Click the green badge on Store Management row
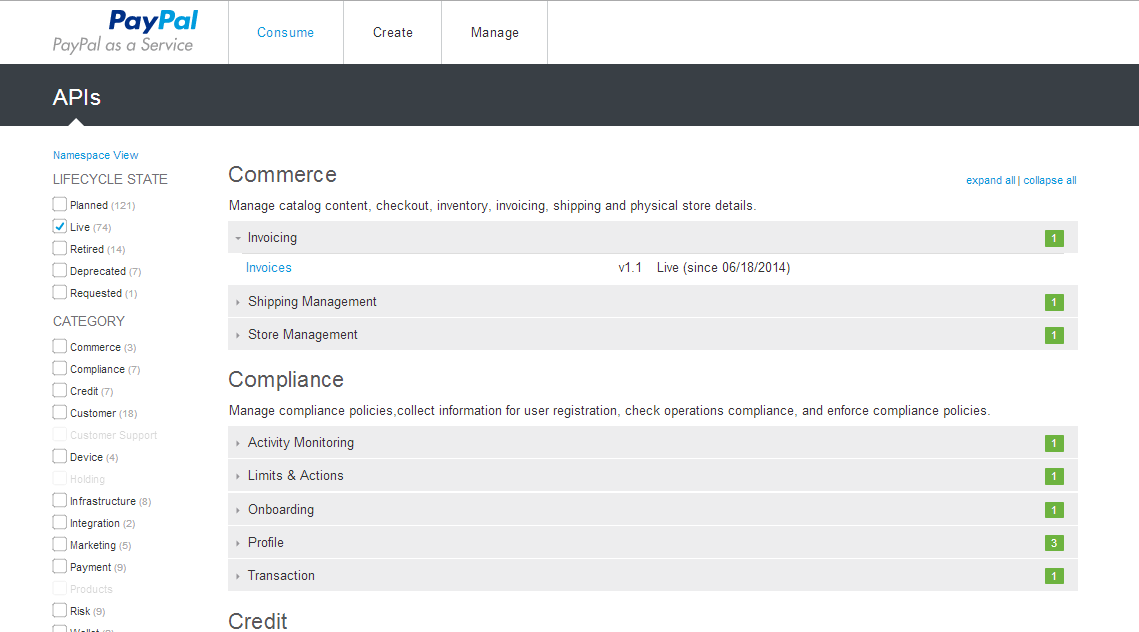 tap(1054, 335)
